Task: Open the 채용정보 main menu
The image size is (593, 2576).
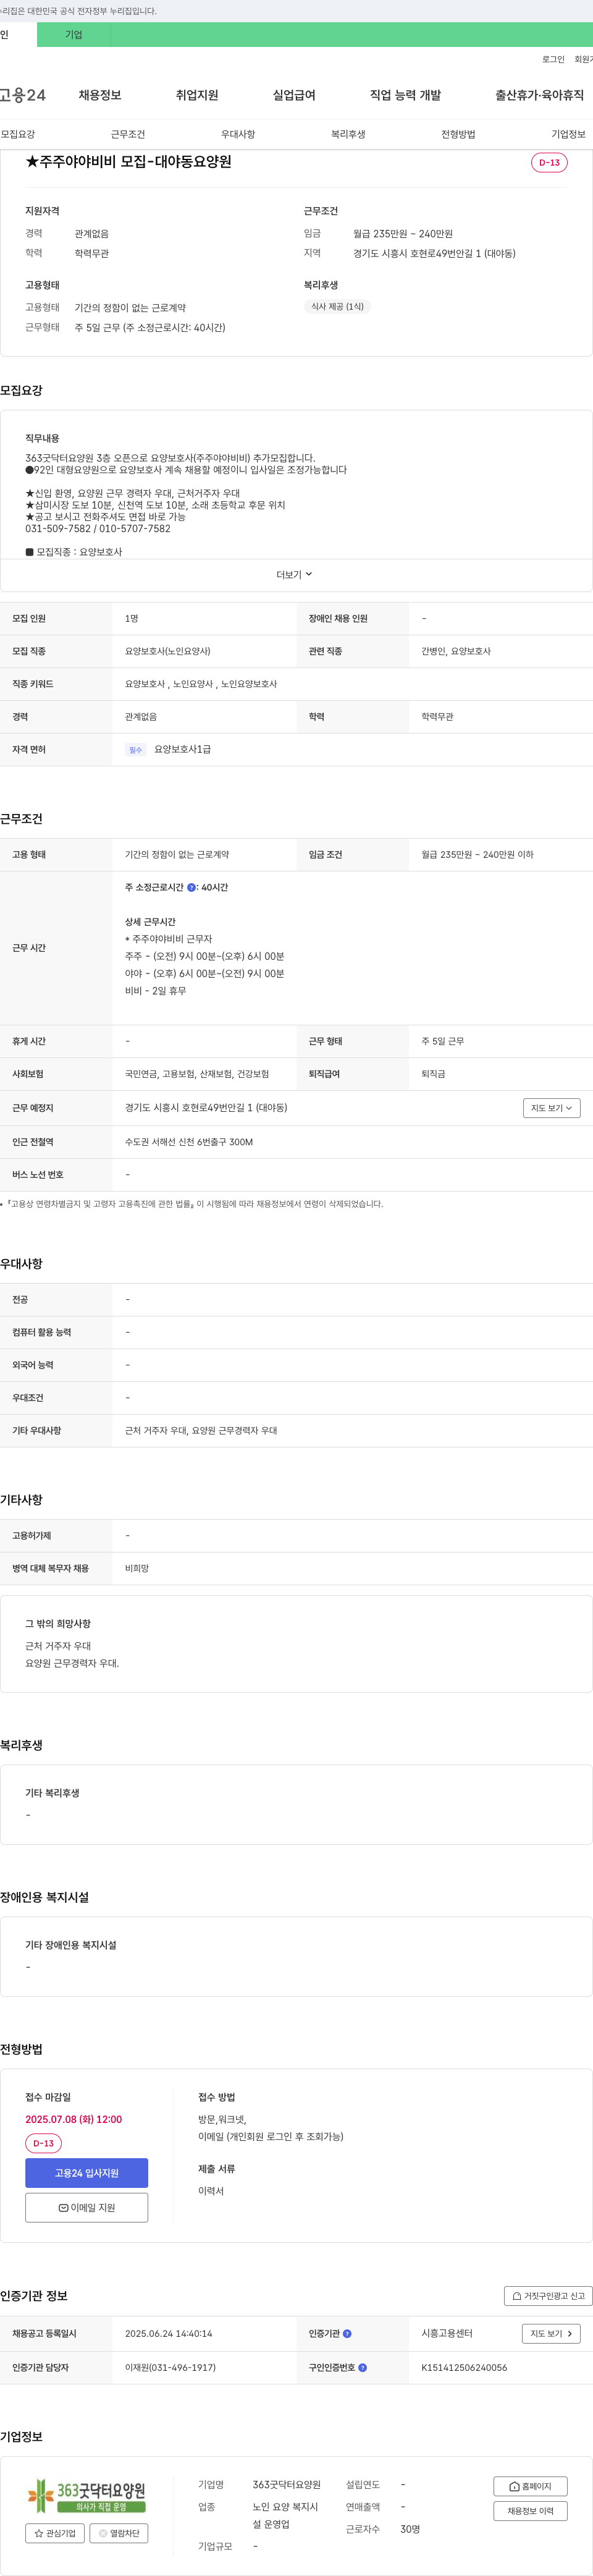Action: 100,95
